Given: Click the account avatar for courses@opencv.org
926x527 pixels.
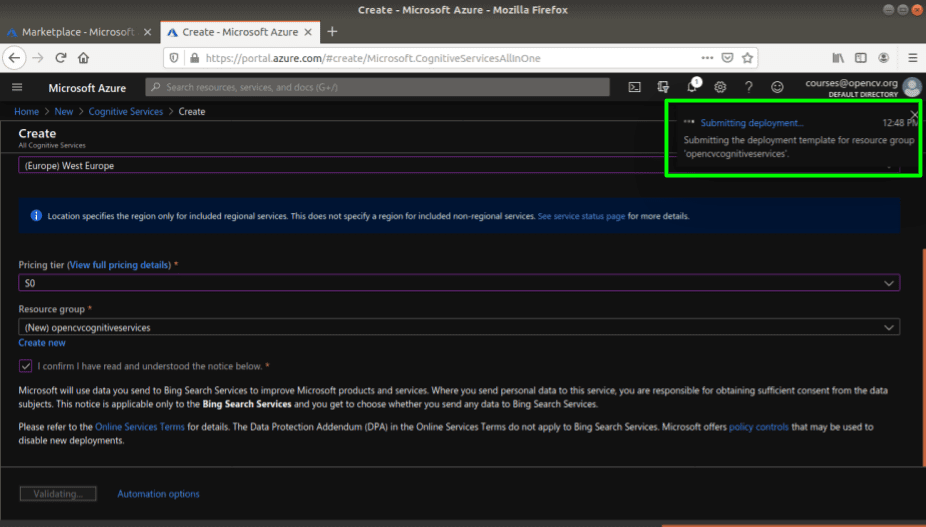Looking at the screenshot, I should (x=912, y=87).
